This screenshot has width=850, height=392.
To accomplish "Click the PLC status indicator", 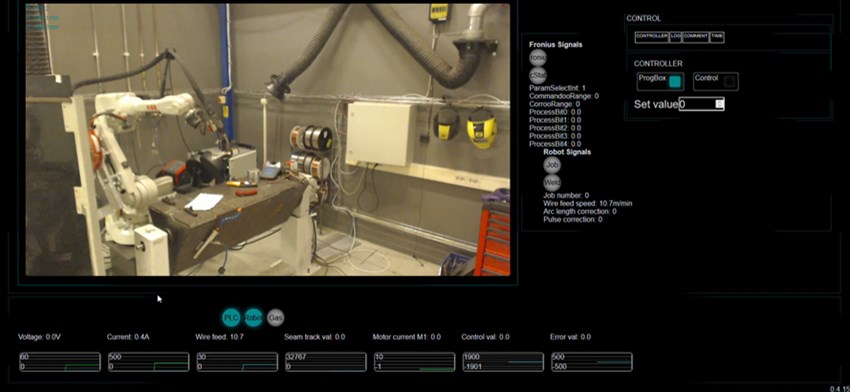I will pyautogui.click(x=231, y=318).
